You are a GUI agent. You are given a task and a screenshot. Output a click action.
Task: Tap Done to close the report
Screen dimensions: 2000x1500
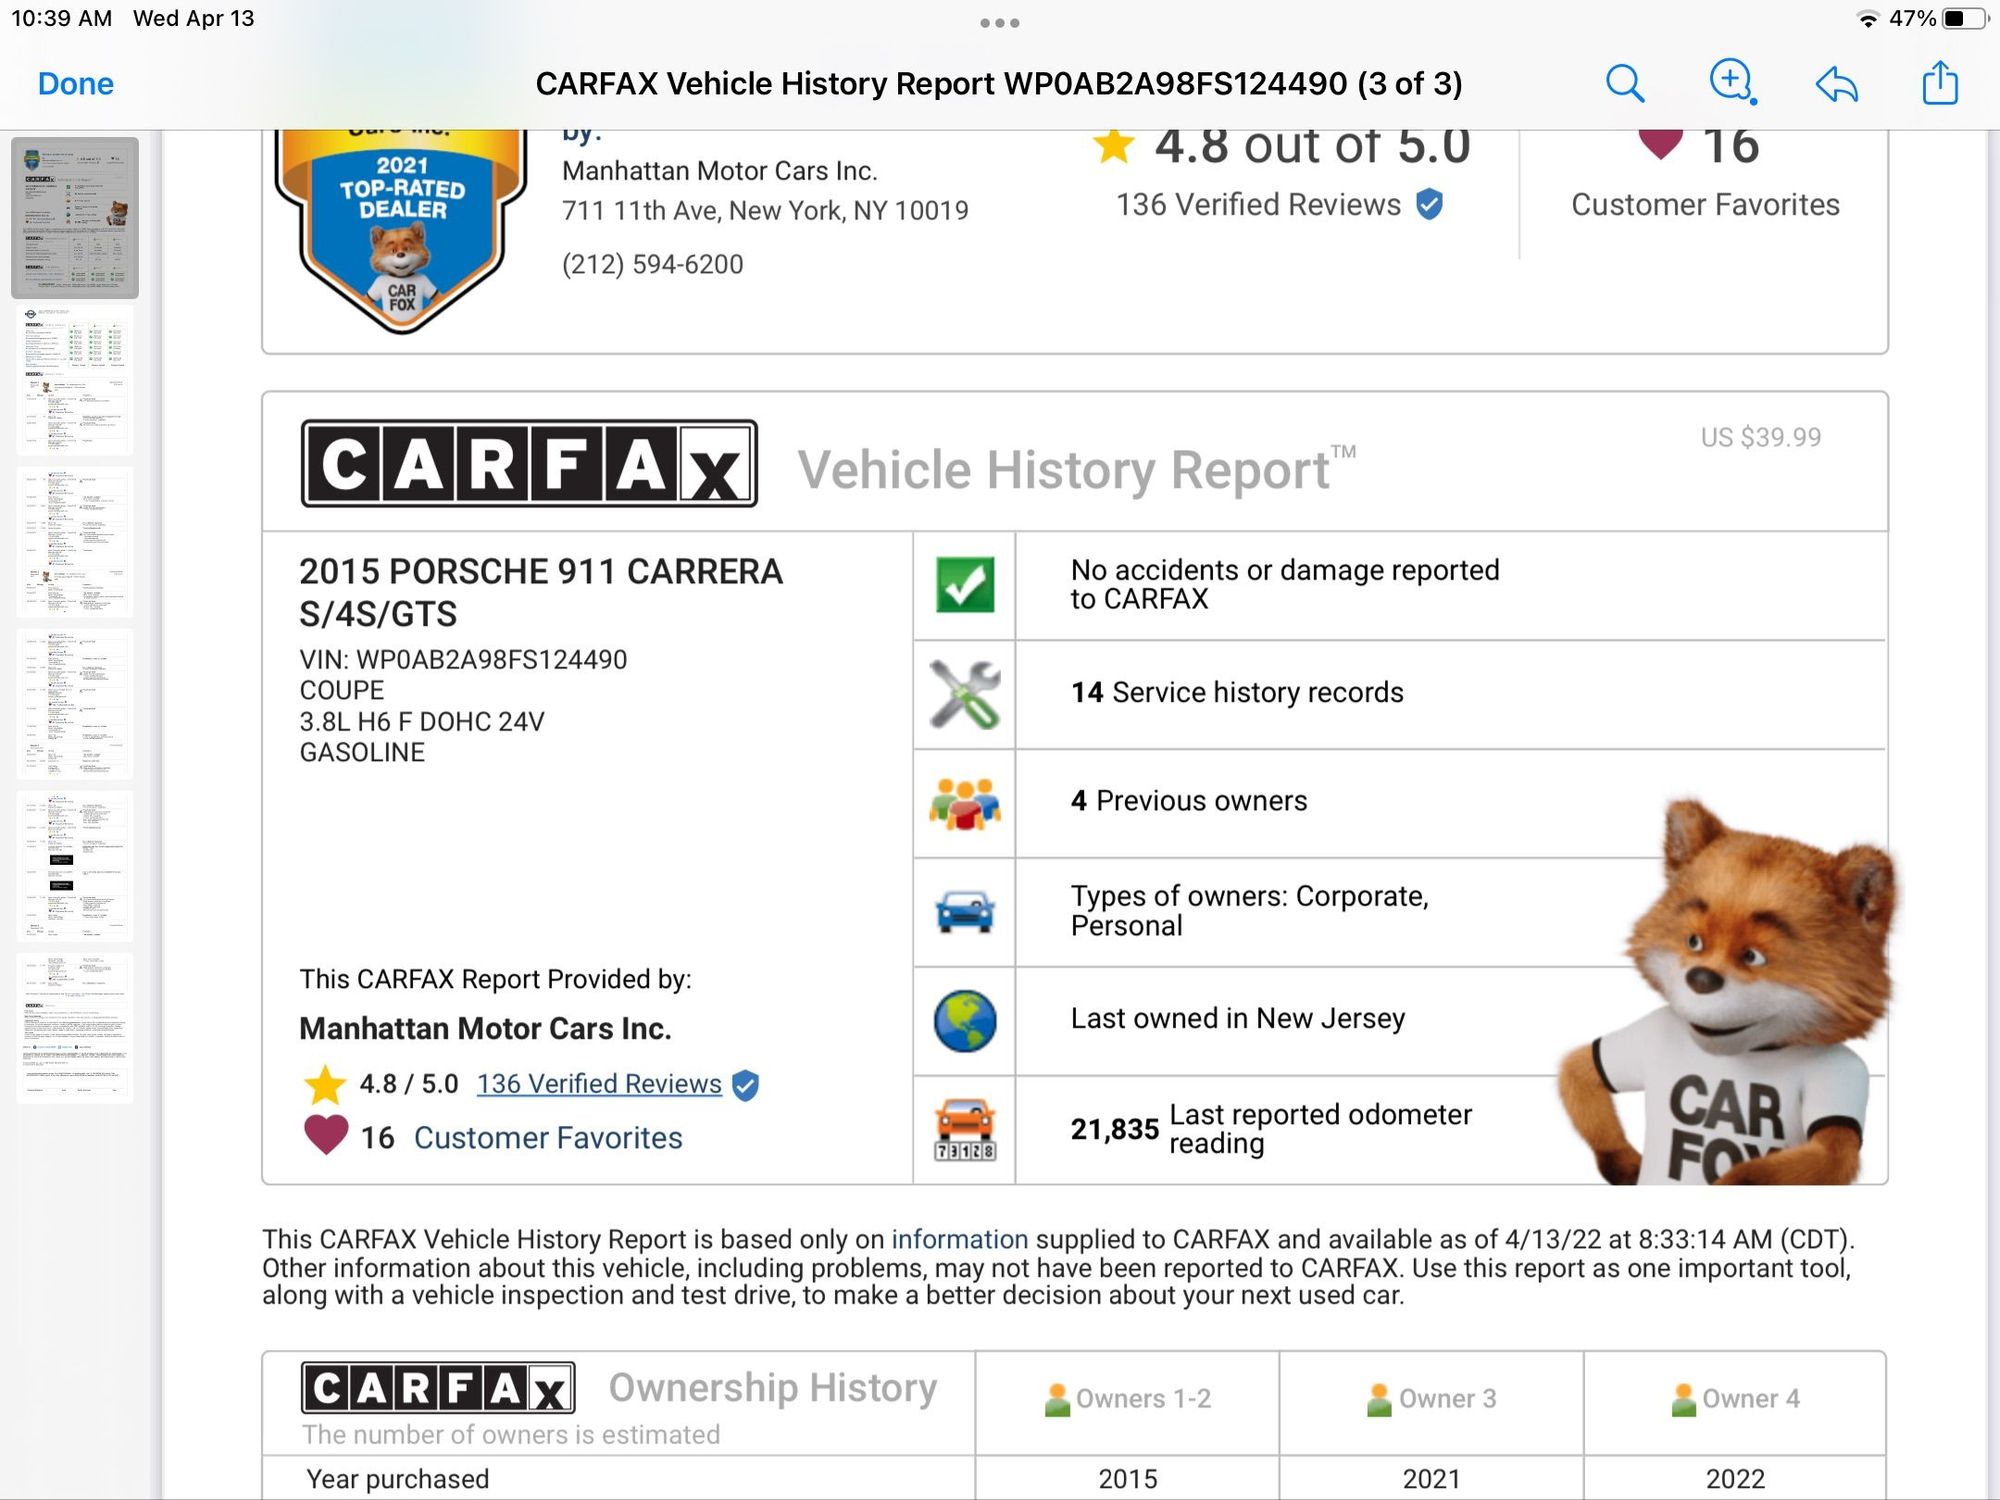(x=76, y=84)
